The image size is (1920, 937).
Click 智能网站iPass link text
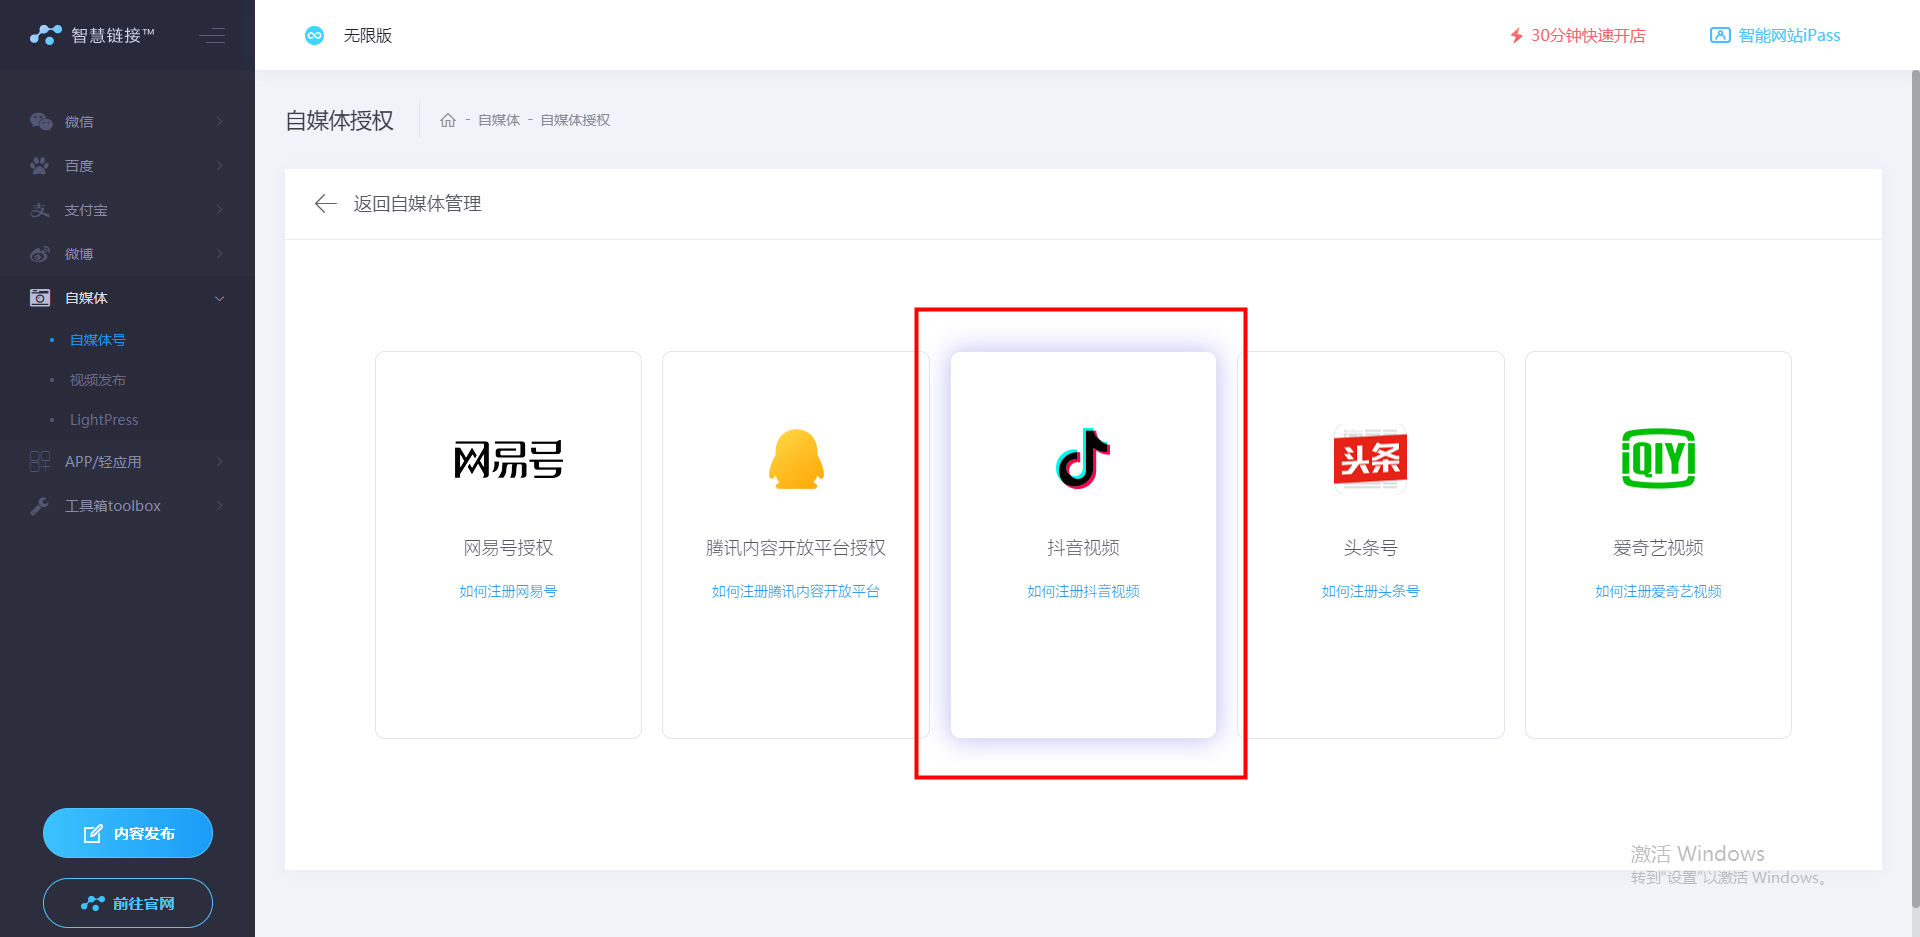point(1789,36)
